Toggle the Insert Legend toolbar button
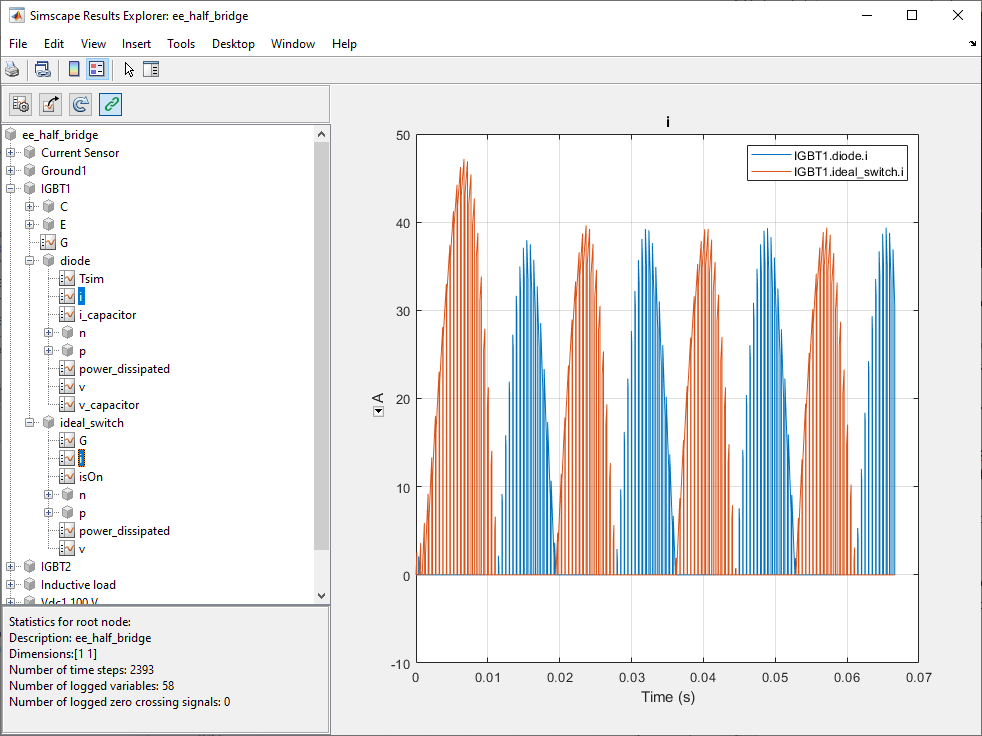The width and height of the screenshot is (982, 736). (97, 69)
